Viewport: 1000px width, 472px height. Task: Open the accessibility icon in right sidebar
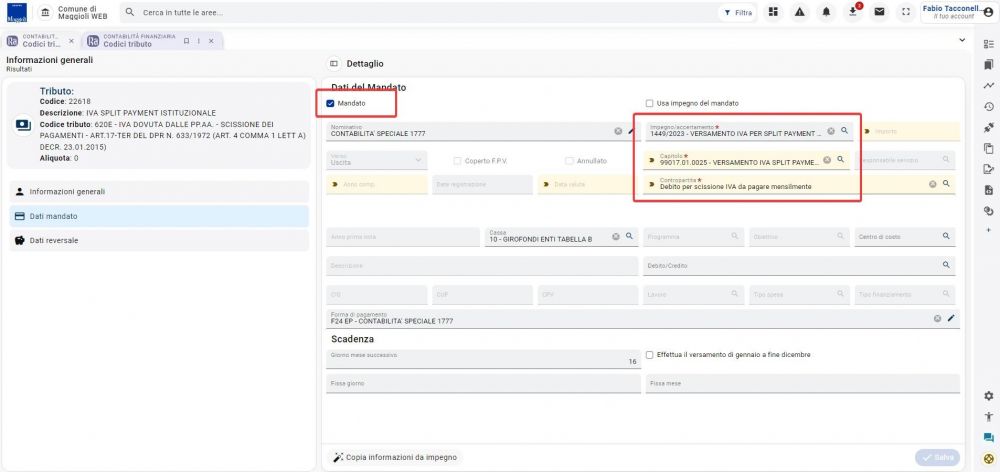click(x=989, y=417)
